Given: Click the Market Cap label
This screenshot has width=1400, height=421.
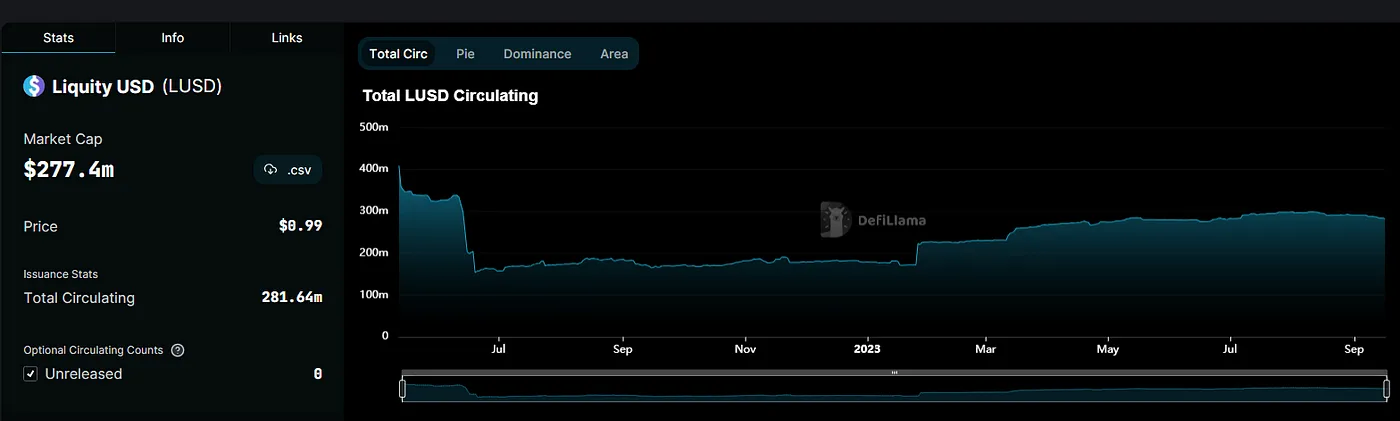Looking at the screenshot, I should point(63,139).
